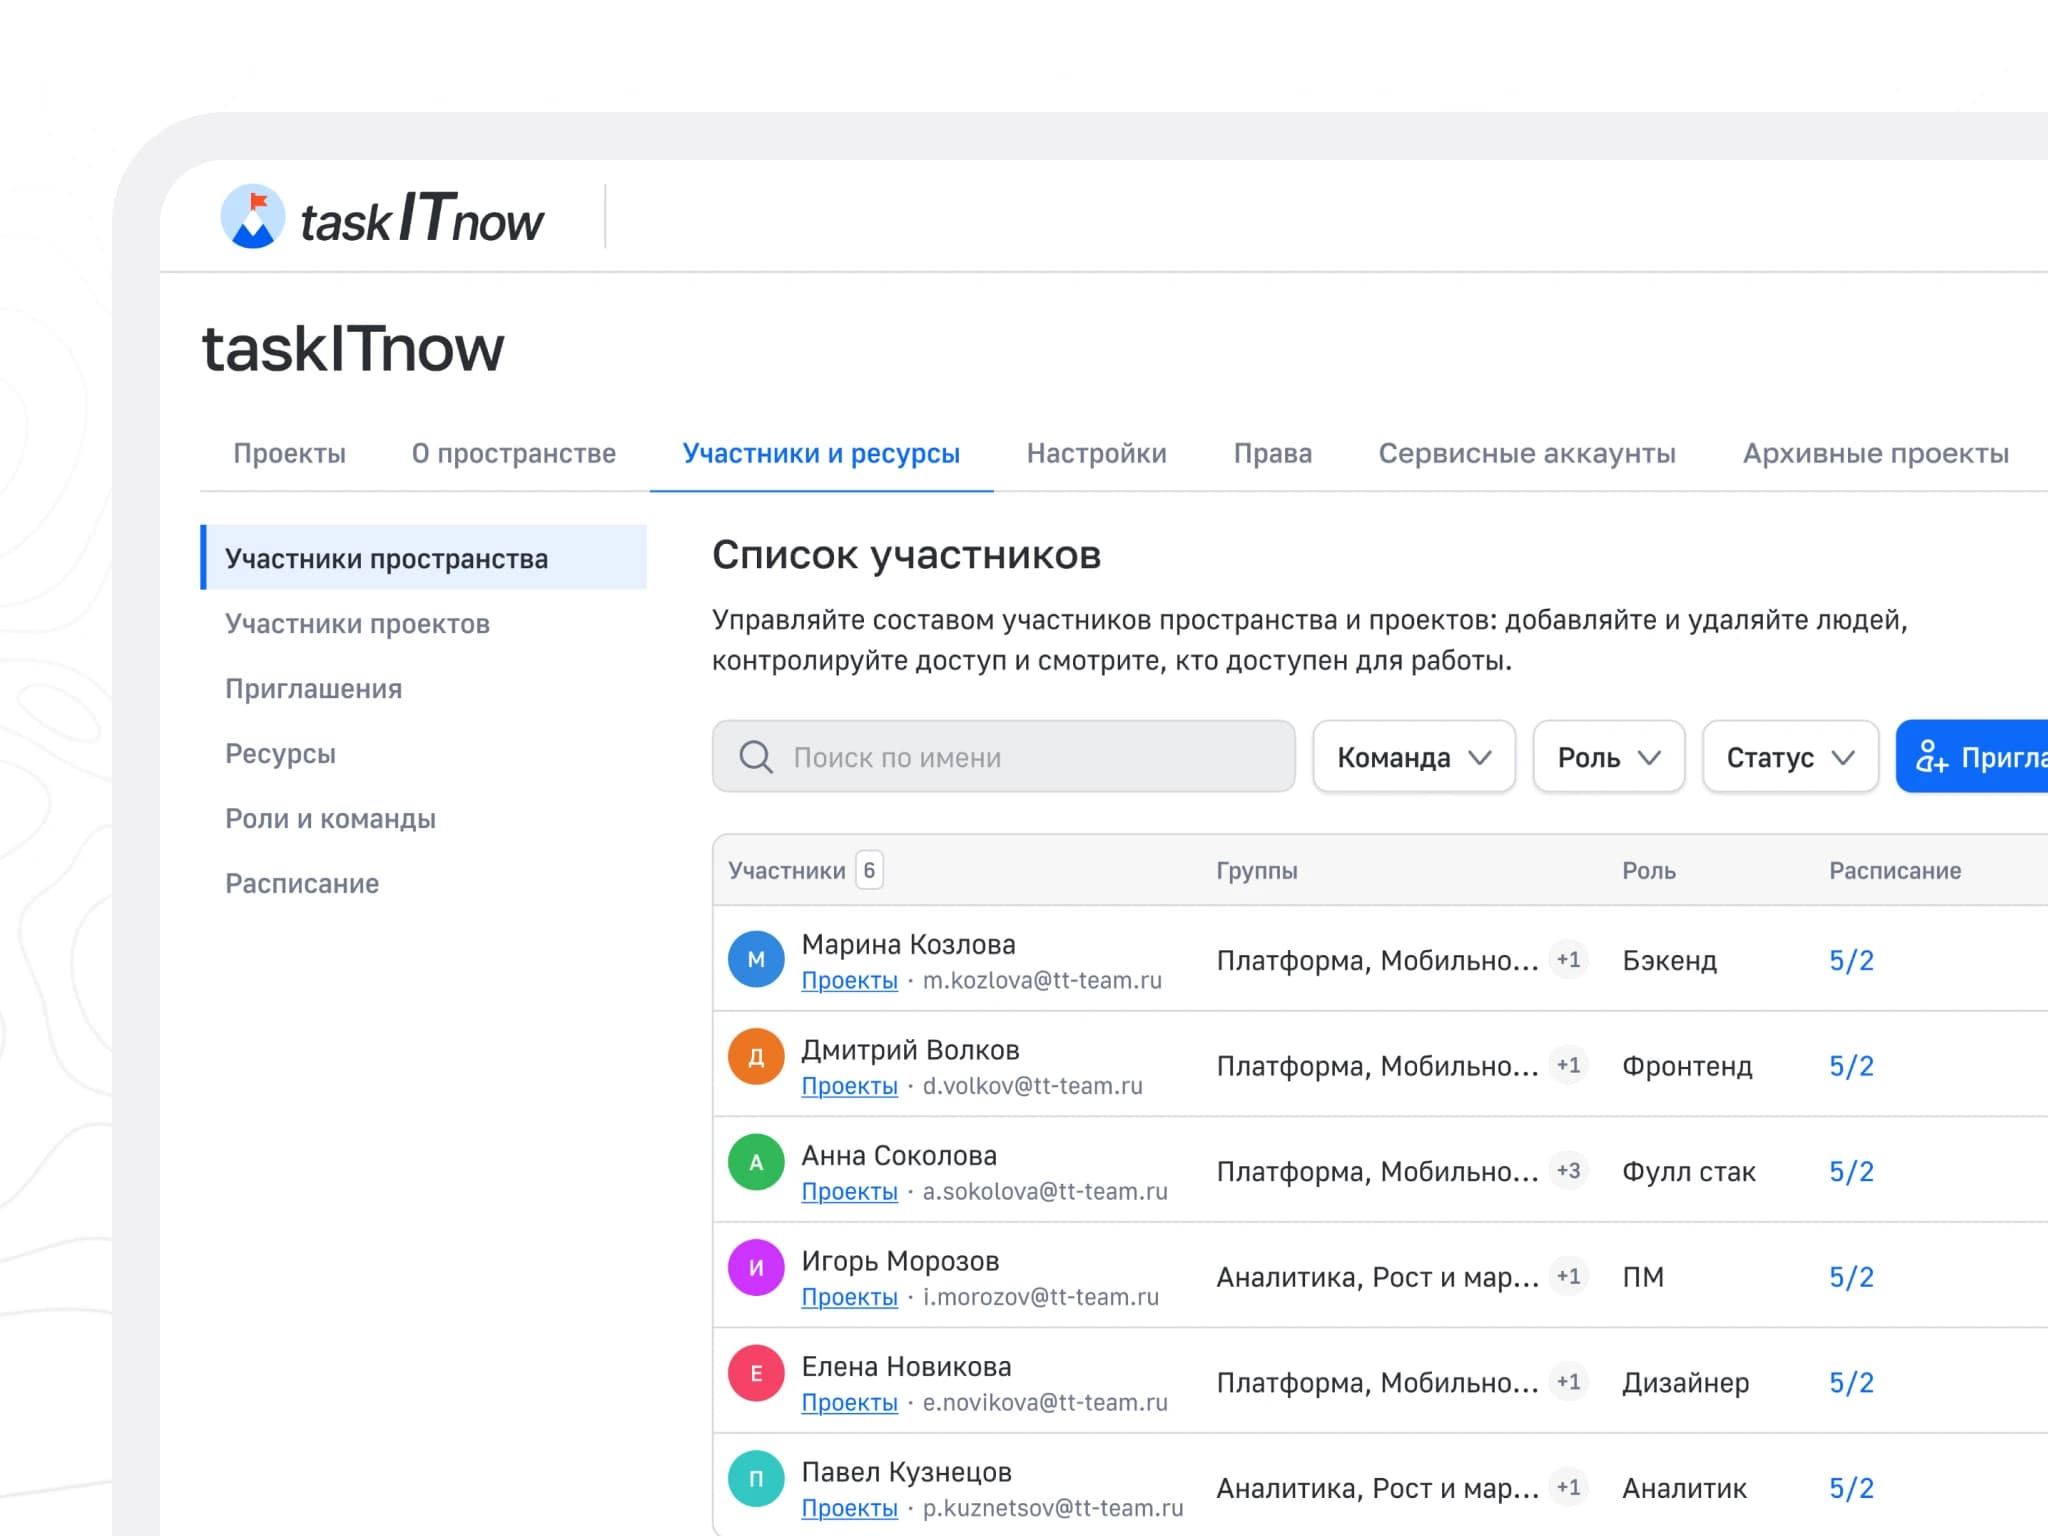2048x1536 pixels.
Task: Expand the Статус filter dropdown
Action: pyautogui.click(x=1790, y=757)
